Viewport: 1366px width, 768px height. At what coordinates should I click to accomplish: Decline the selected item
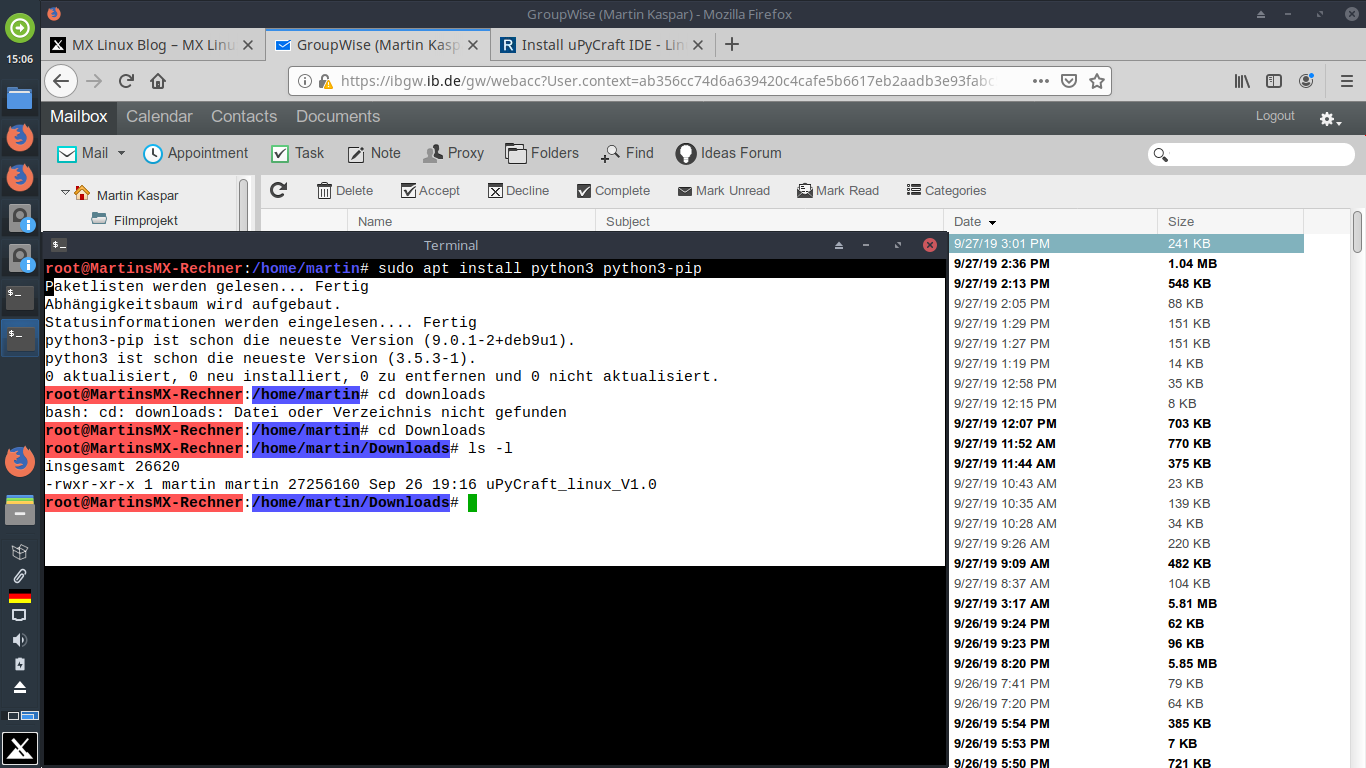pyautogui.click(x=518, y=190)
